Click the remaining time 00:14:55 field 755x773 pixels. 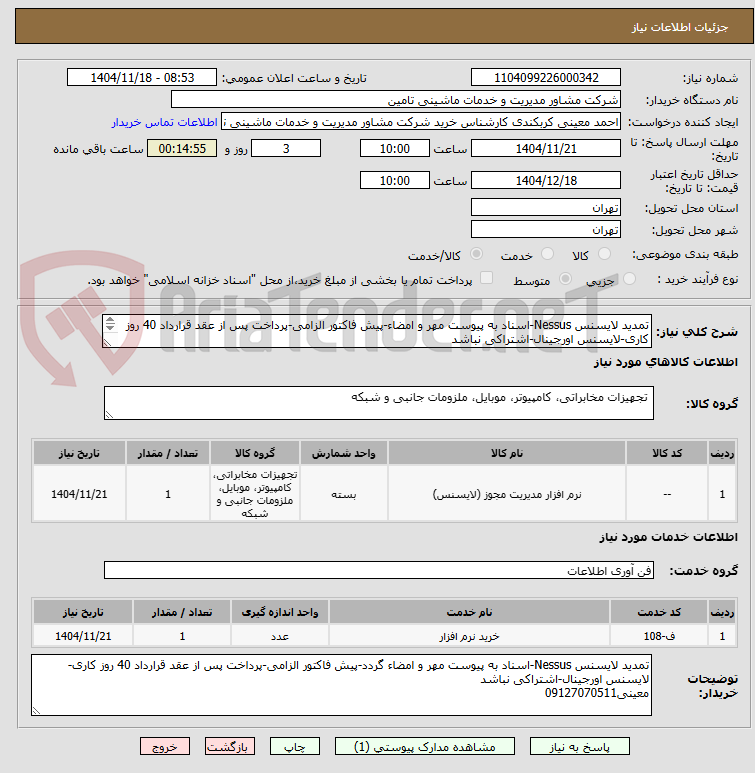pos(182,148)
